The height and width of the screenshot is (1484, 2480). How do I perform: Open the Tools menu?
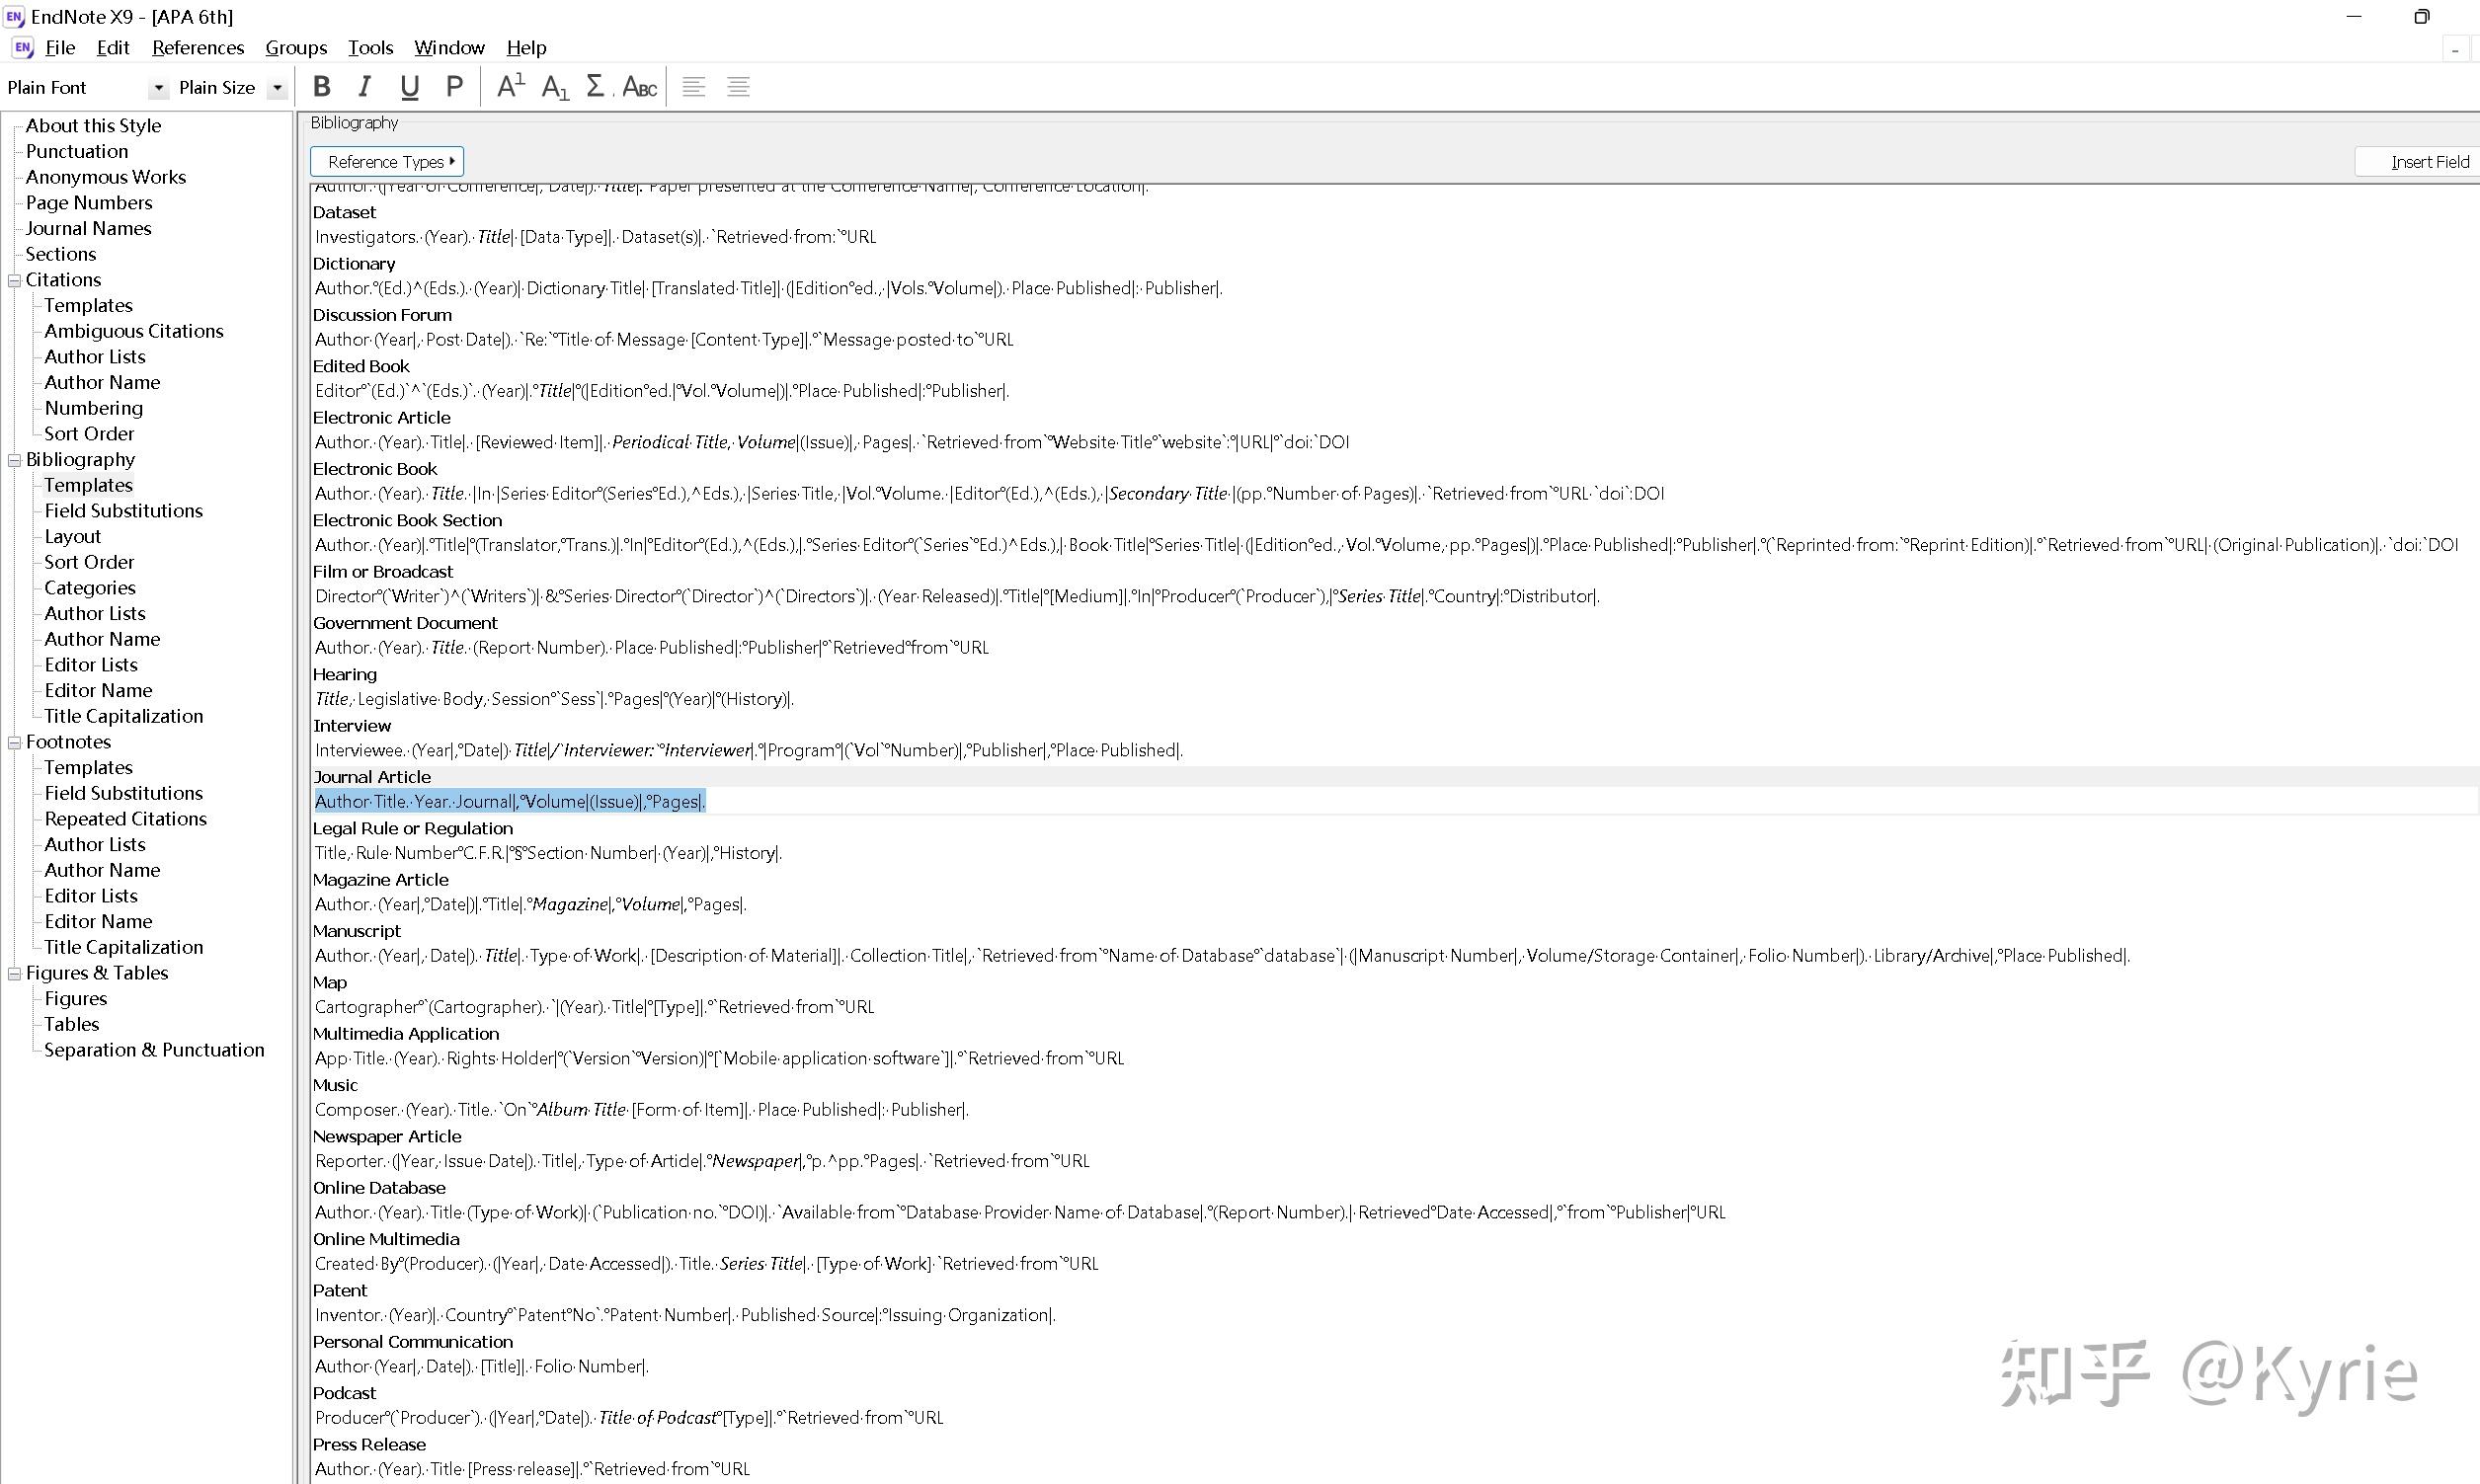point(370,47)
